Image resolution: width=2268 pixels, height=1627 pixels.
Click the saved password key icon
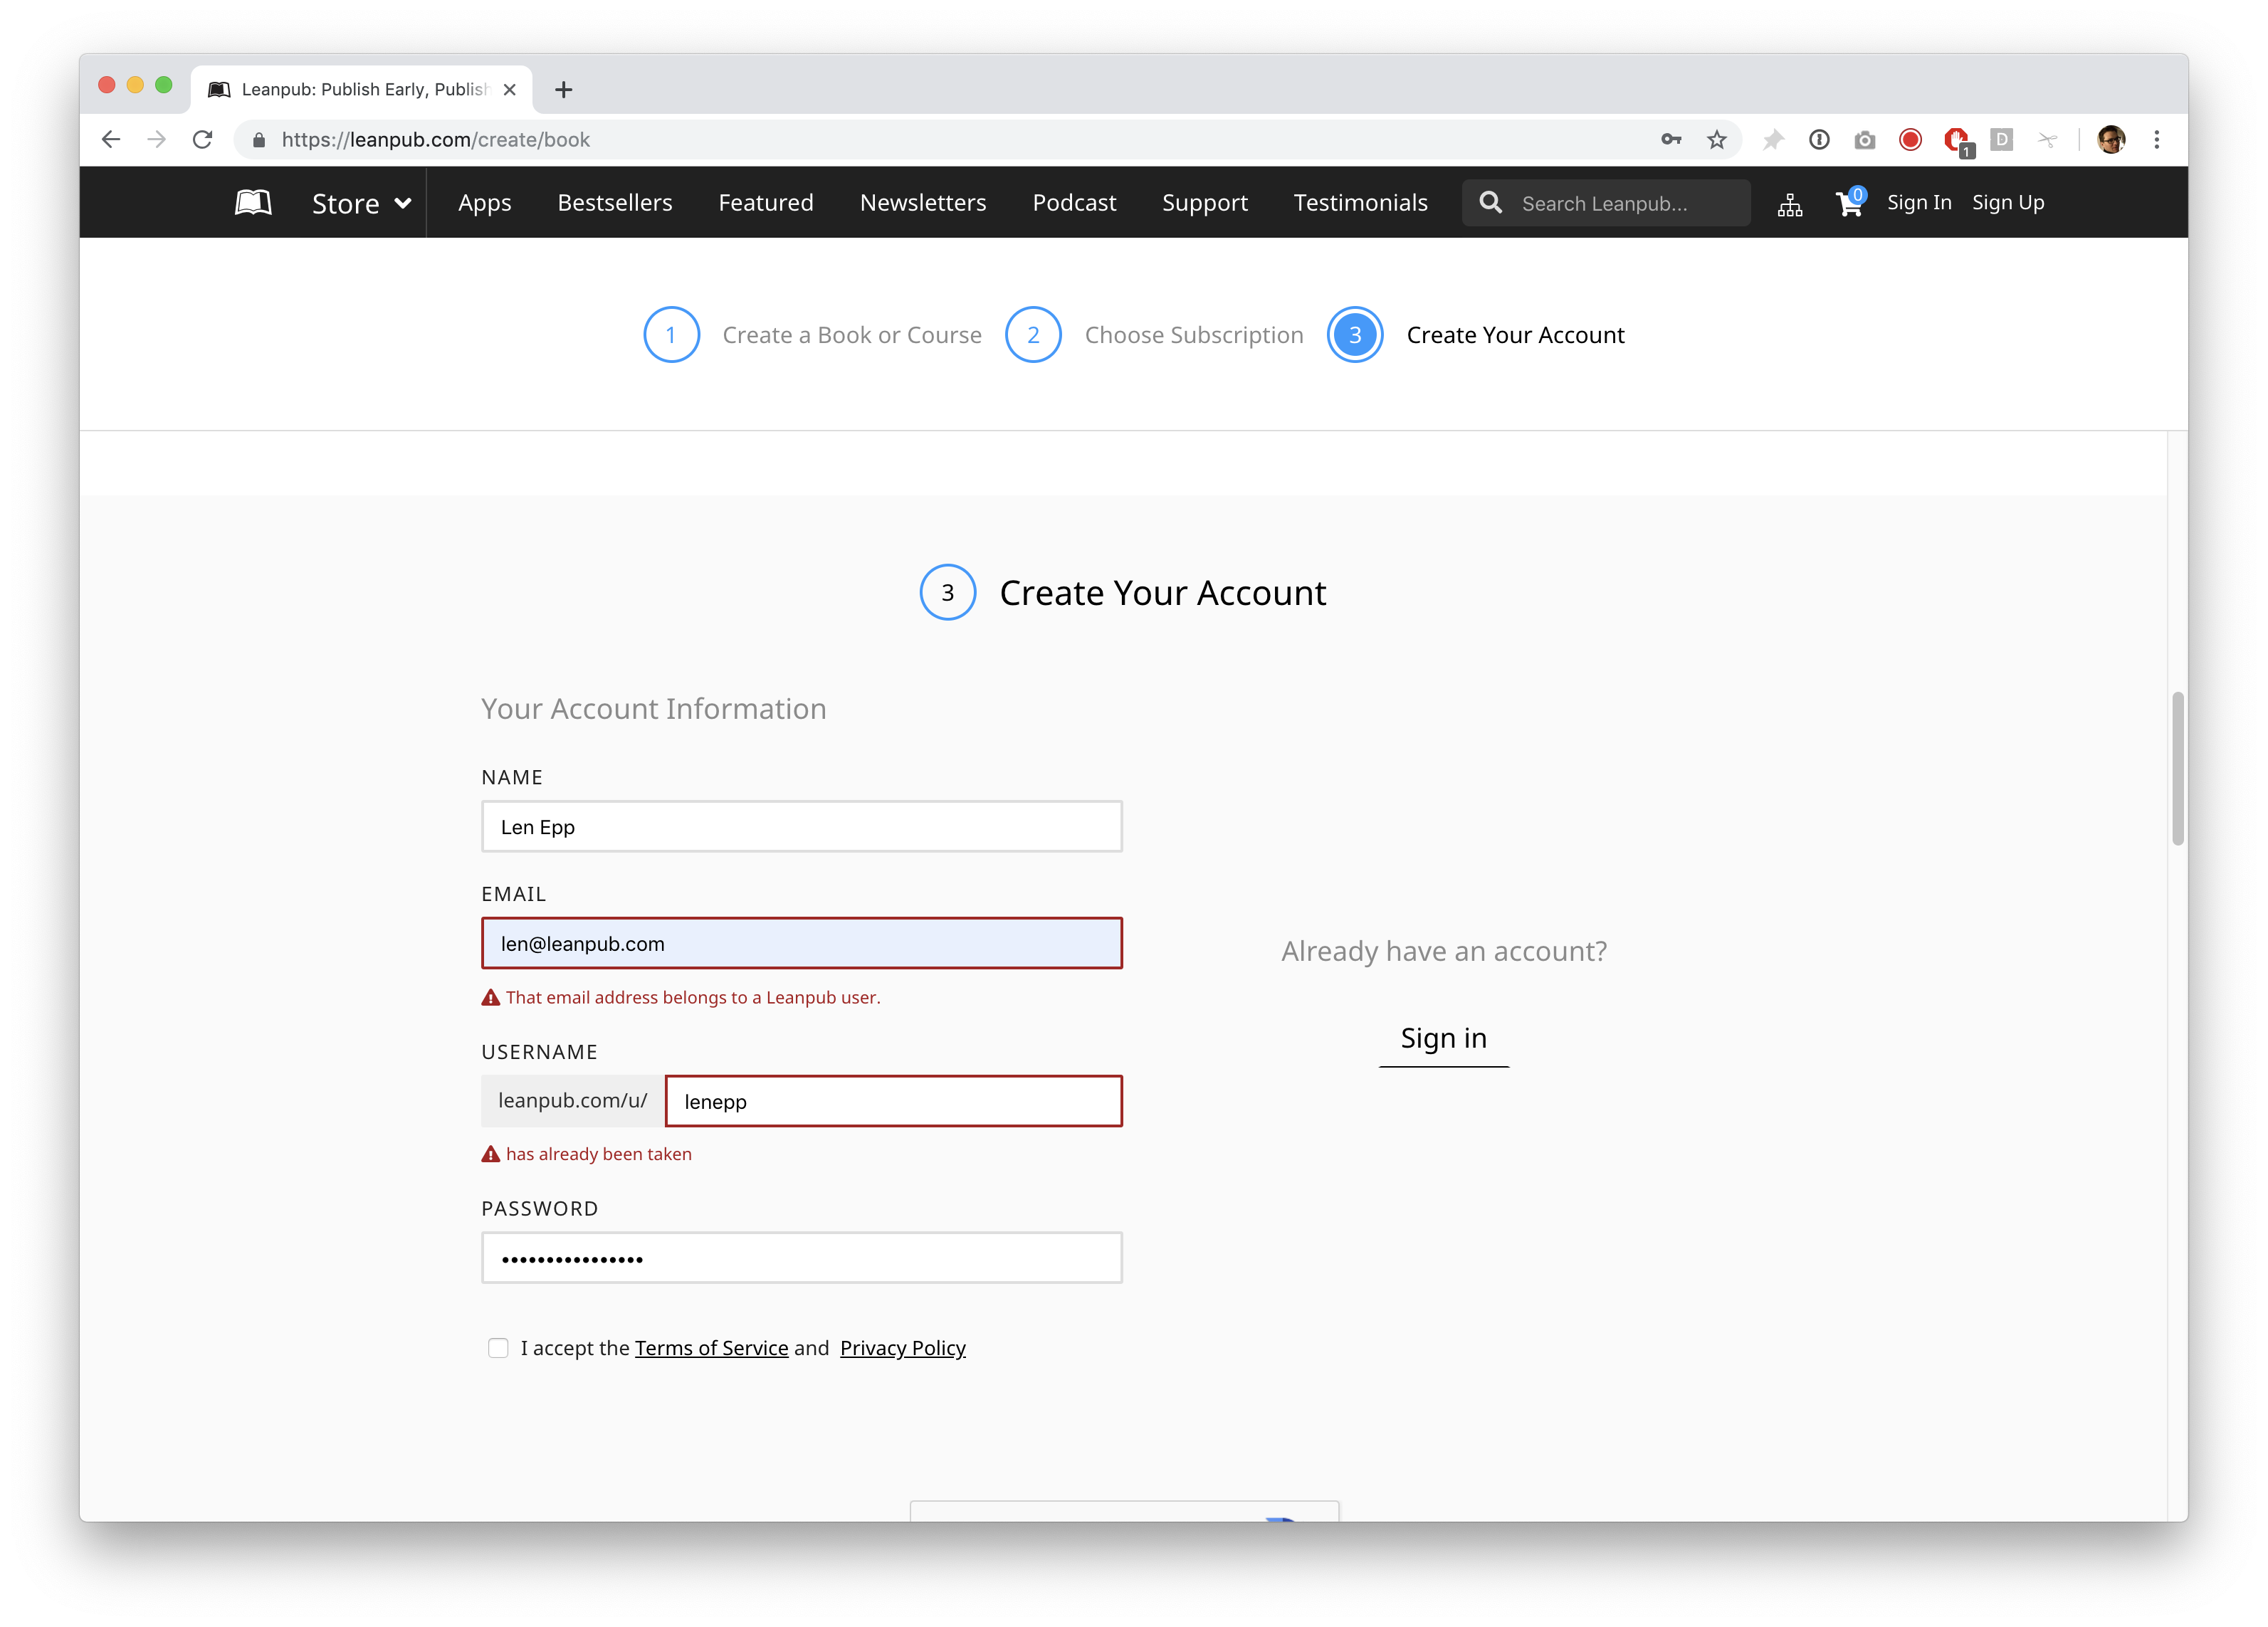point(1671,139)
